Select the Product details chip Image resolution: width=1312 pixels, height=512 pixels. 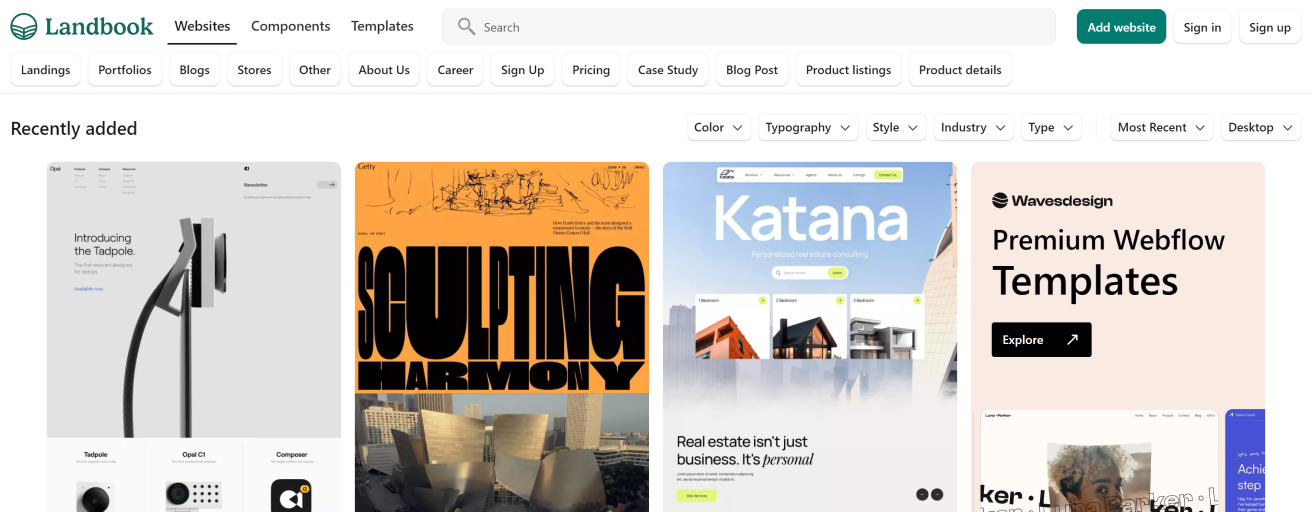(960, 70)
